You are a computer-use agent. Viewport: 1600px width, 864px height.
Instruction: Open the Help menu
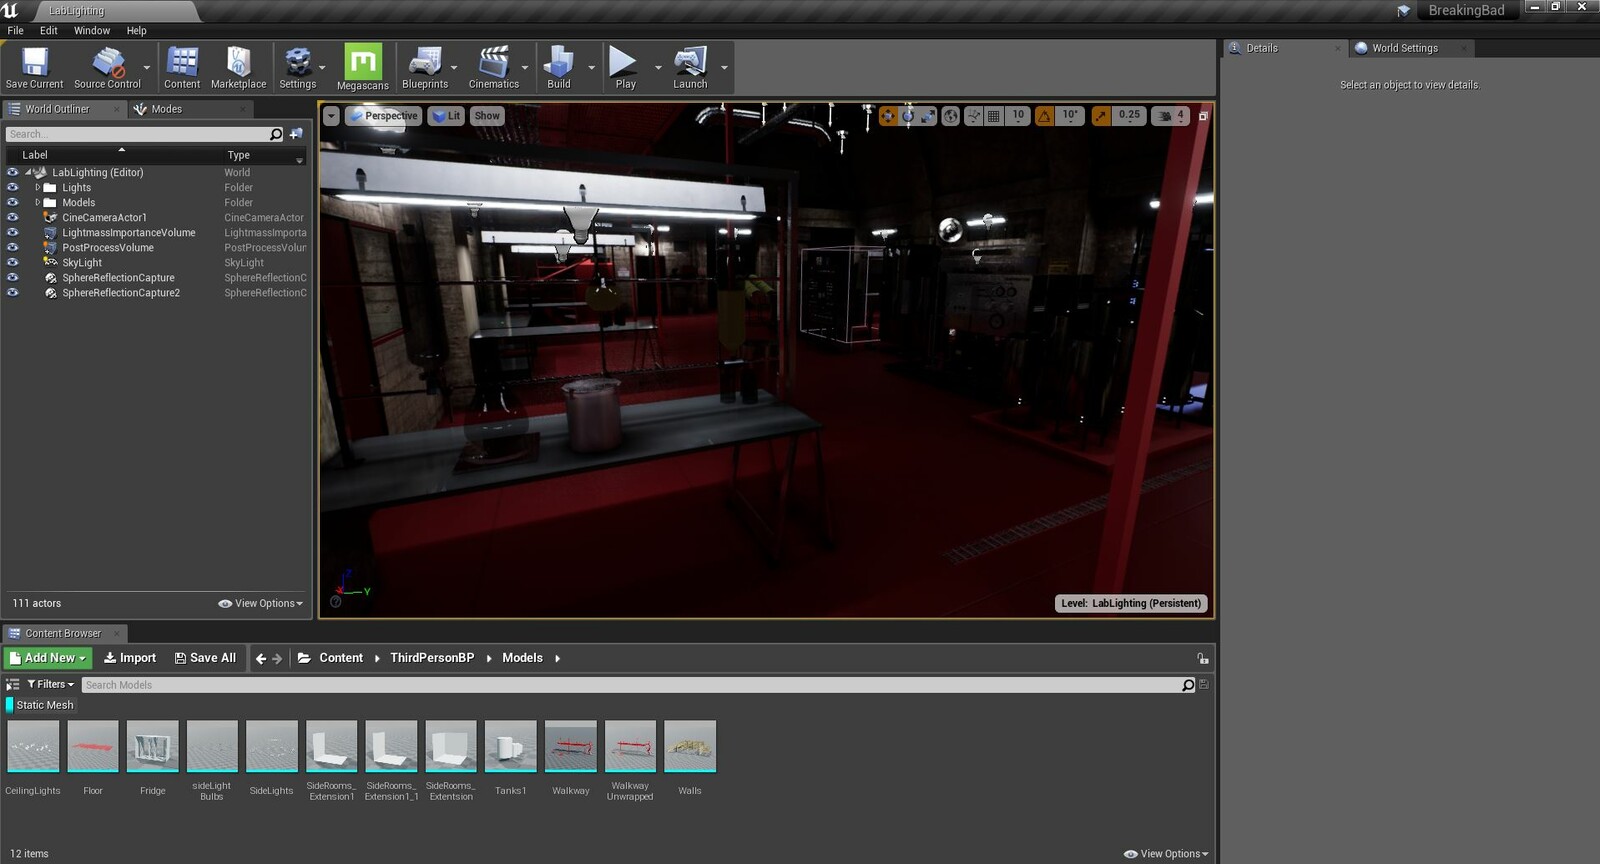[137, 31]
